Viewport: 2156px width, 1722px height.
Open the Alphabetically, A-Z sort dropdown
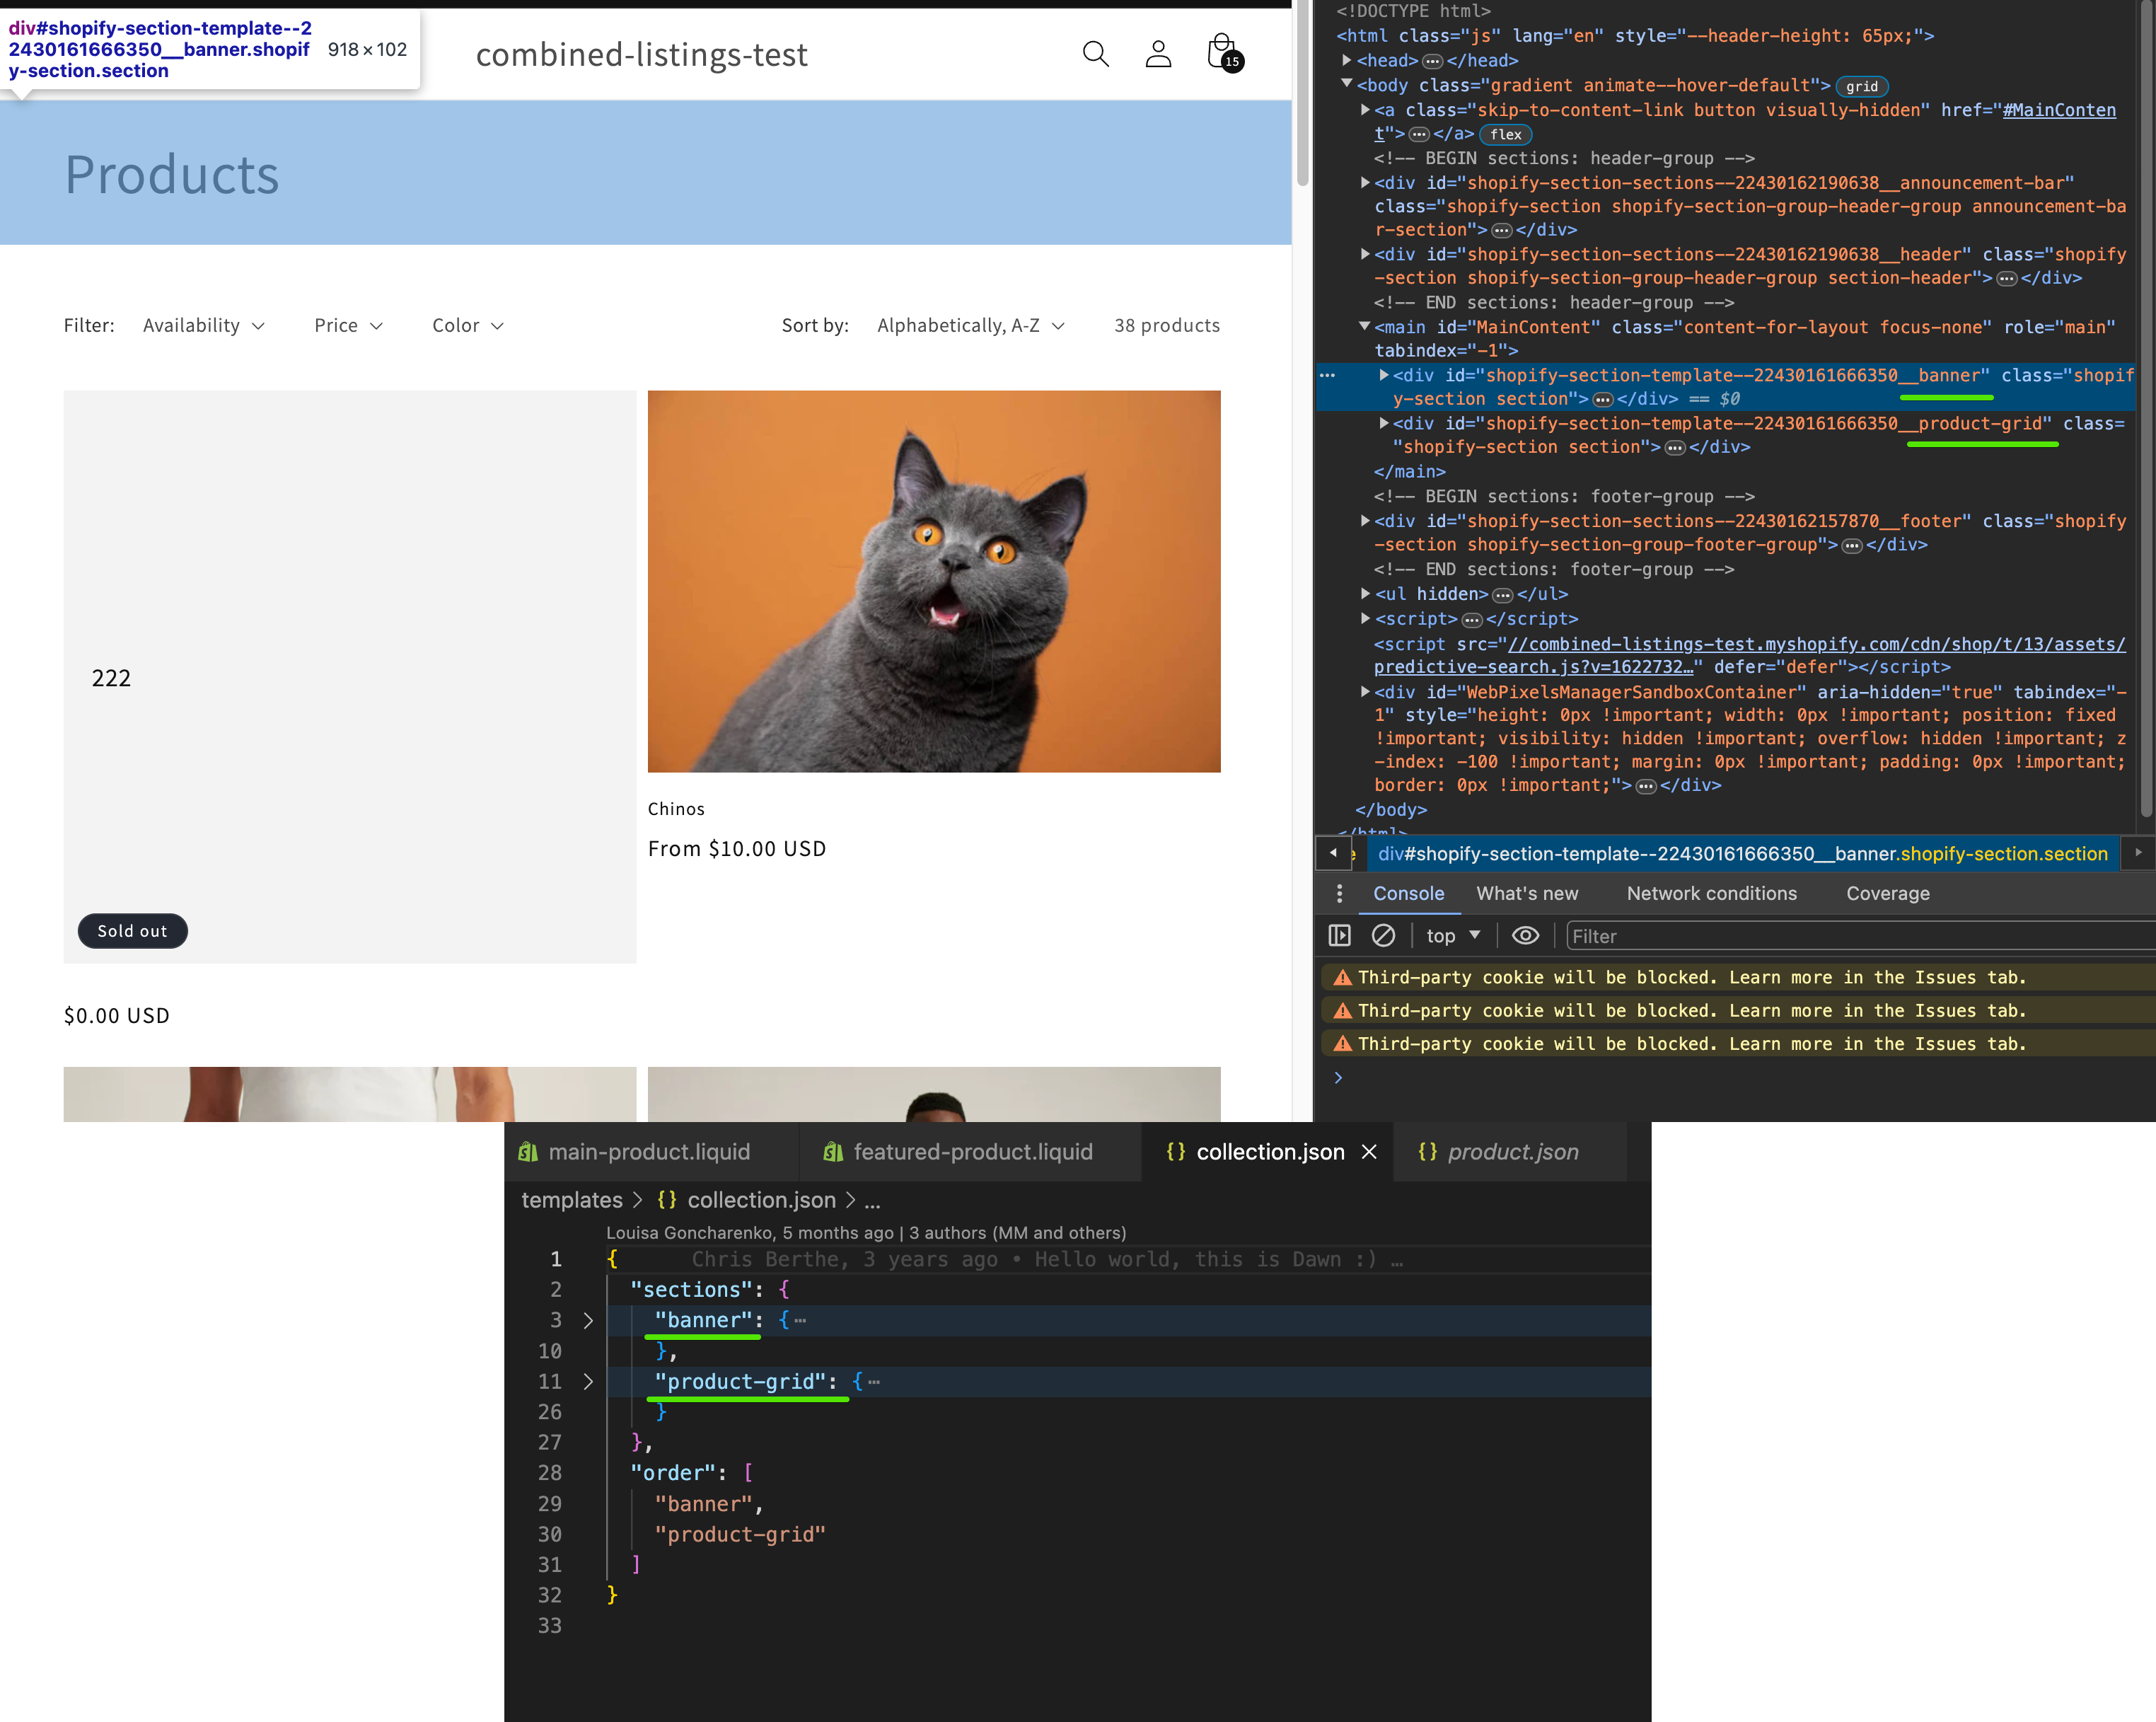(971, 325)
